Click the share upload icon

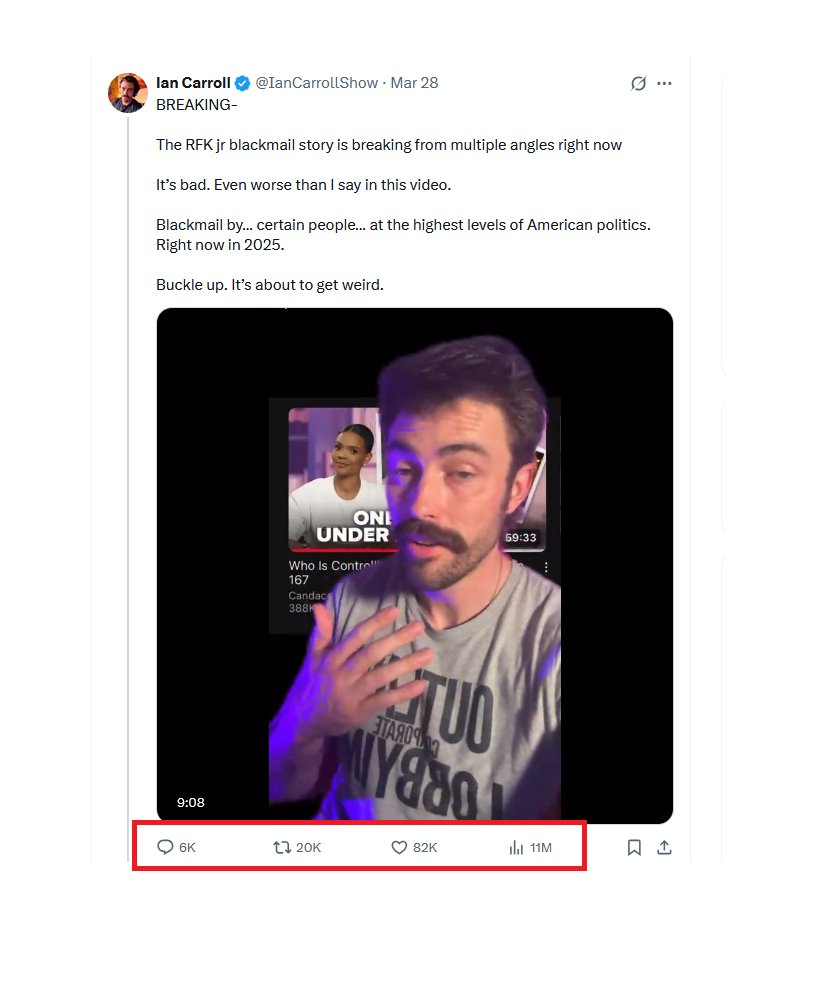tap(664, 847)
